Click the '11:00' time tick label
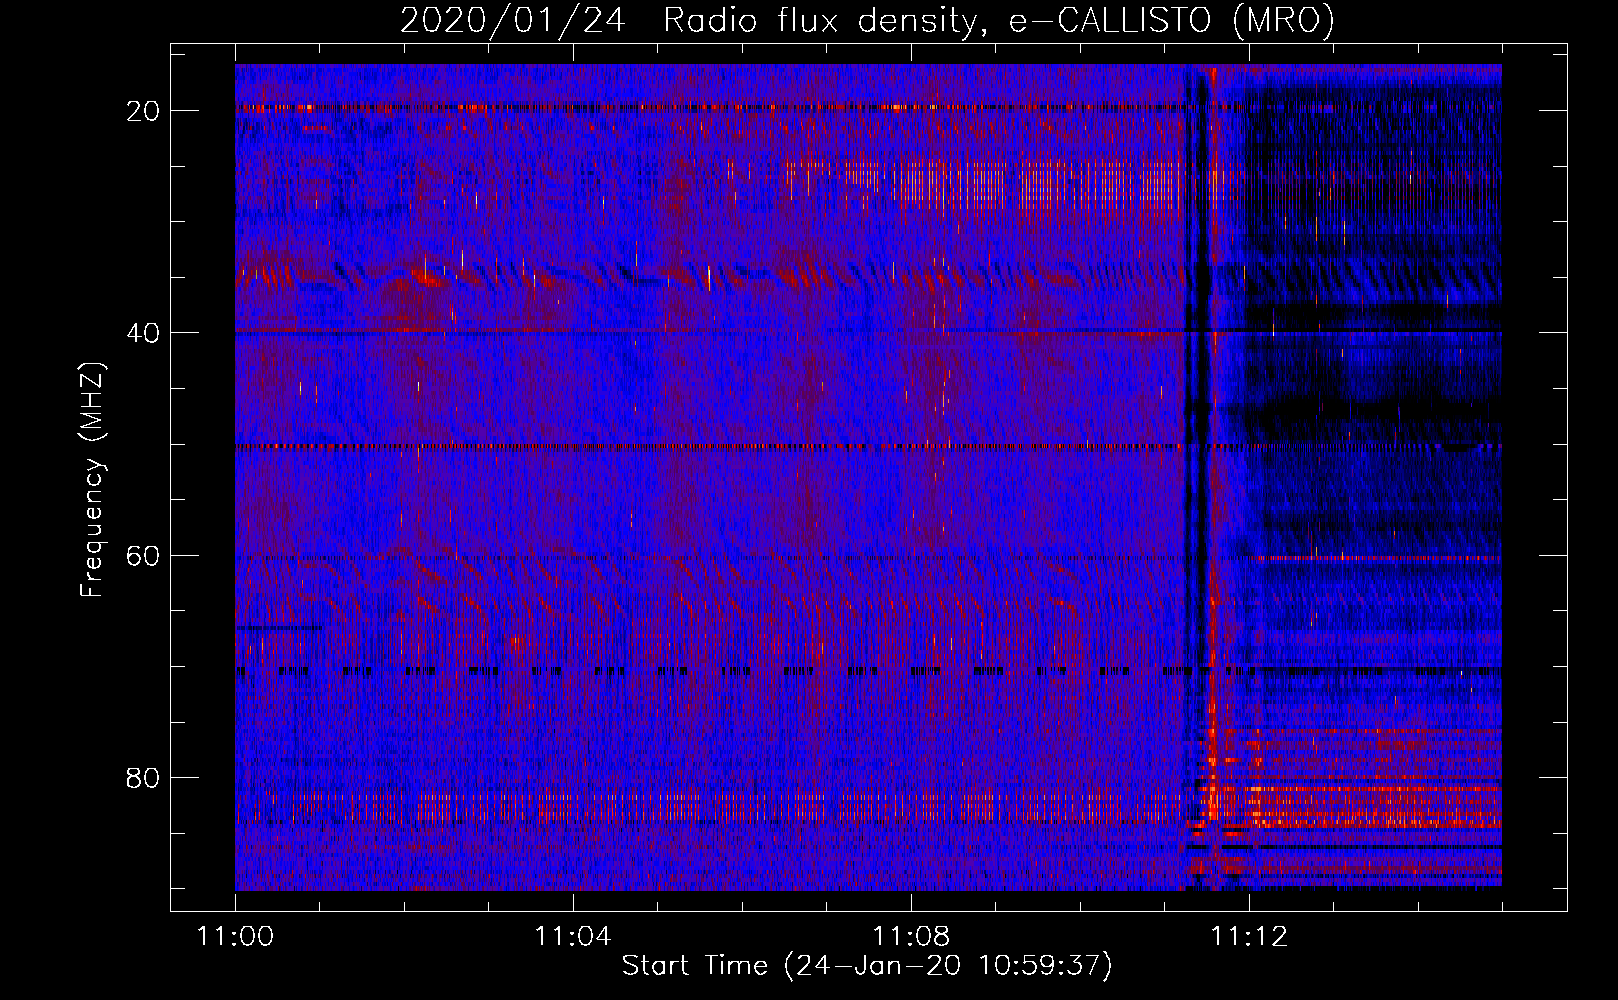The image size is (1618, 1000). coord(236,937)
